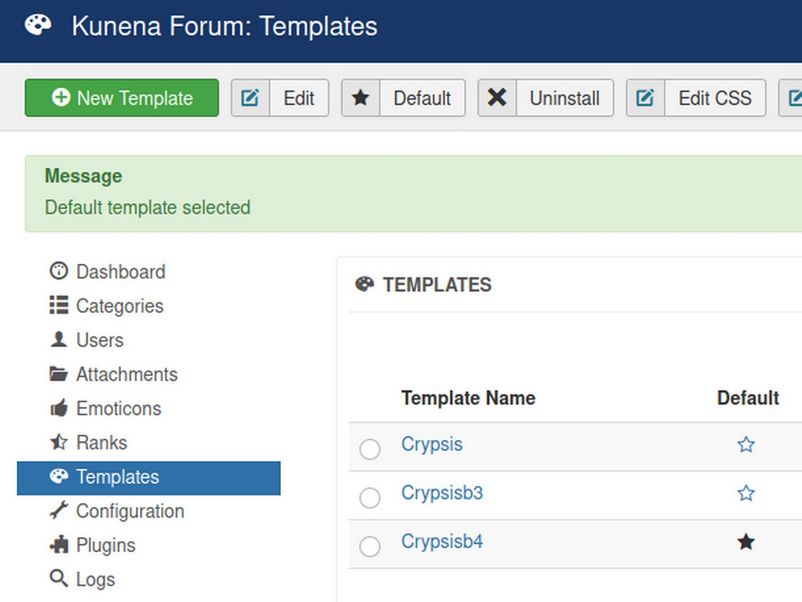Select the Crypsisb3 radio button
The image size is (802, 602).
pos(370,498)
